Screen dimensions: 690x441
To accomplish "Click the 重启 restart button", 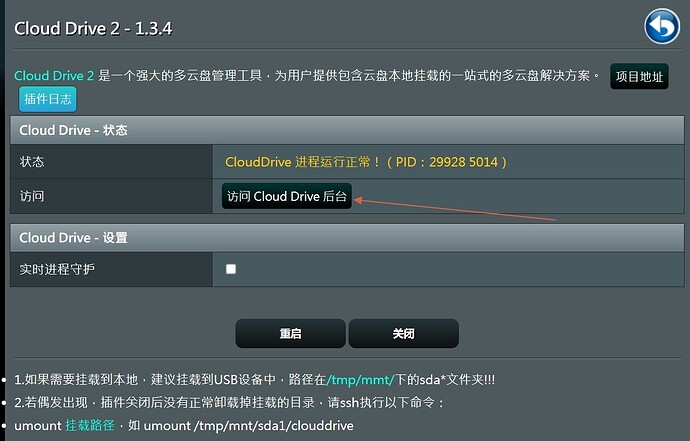I will (x=290, y=334).
